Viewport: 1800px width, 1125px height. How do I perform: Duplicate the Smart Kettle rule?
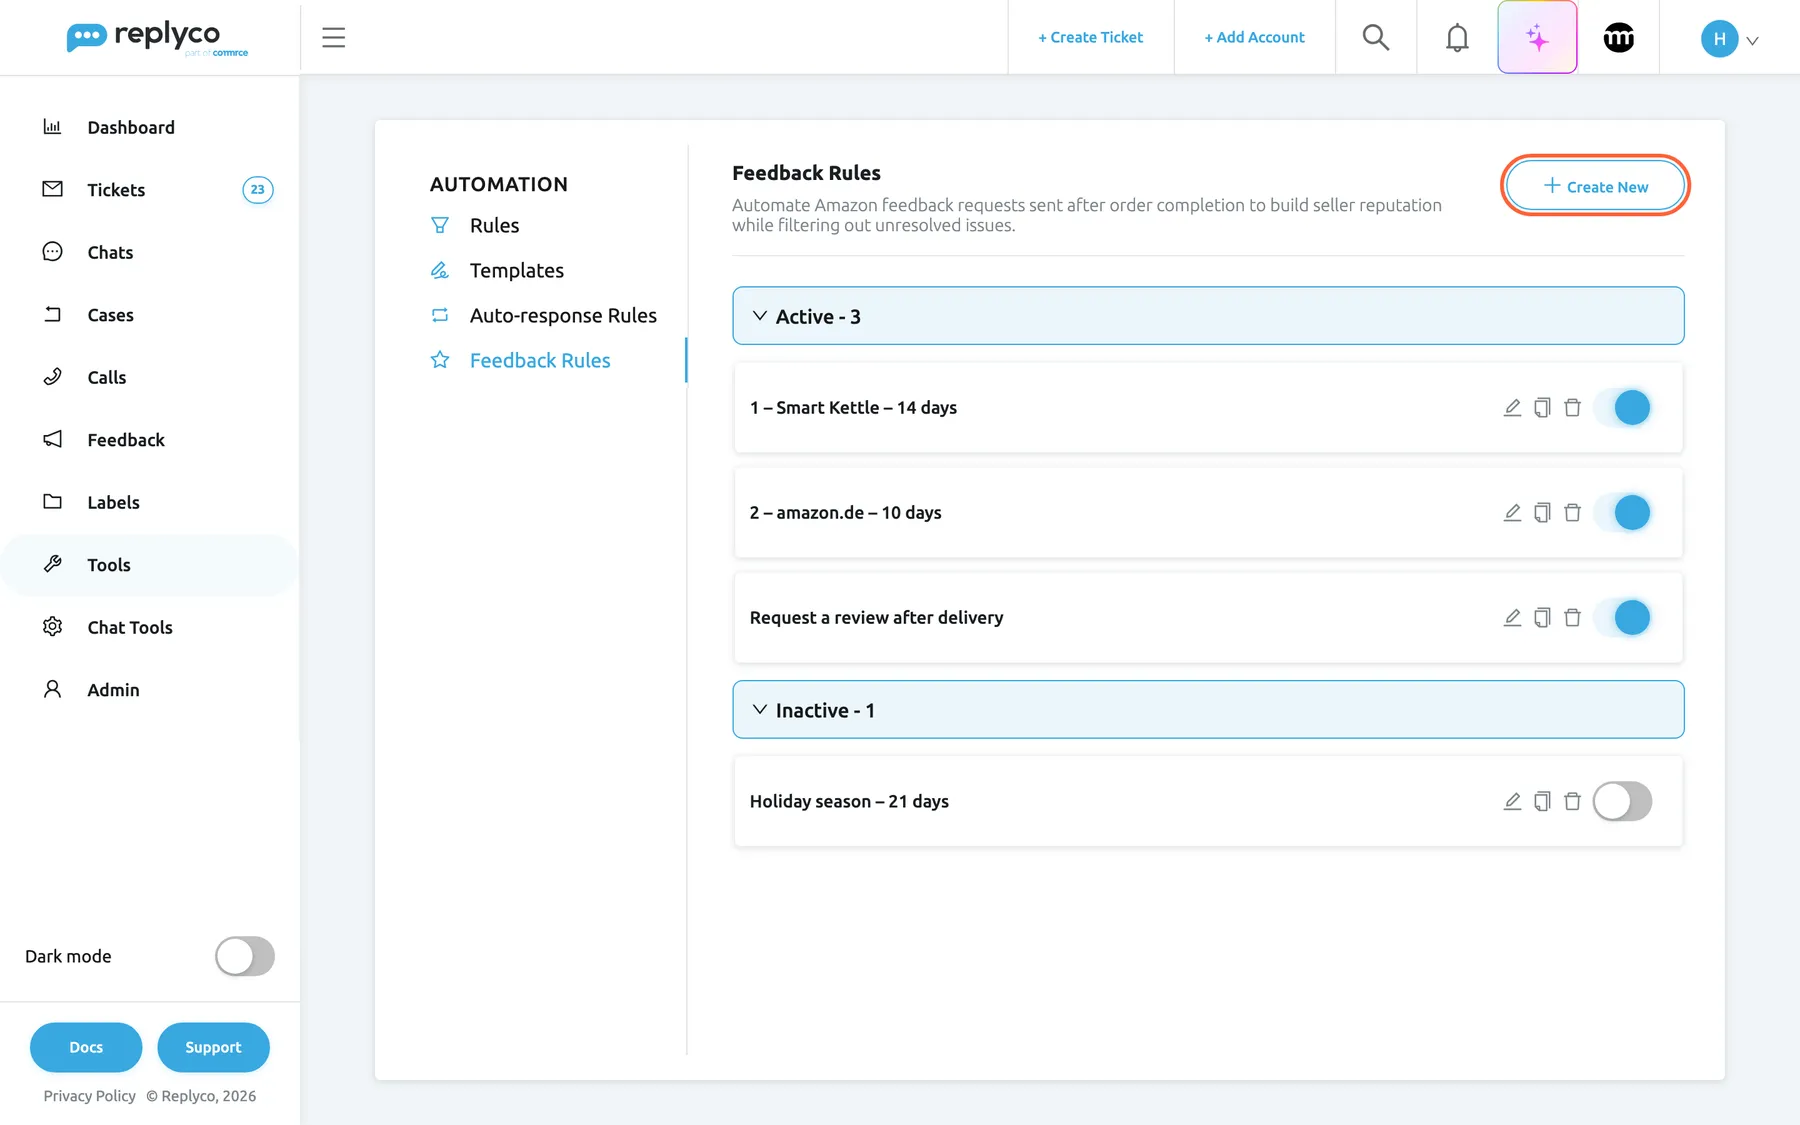coord(1542,408)
